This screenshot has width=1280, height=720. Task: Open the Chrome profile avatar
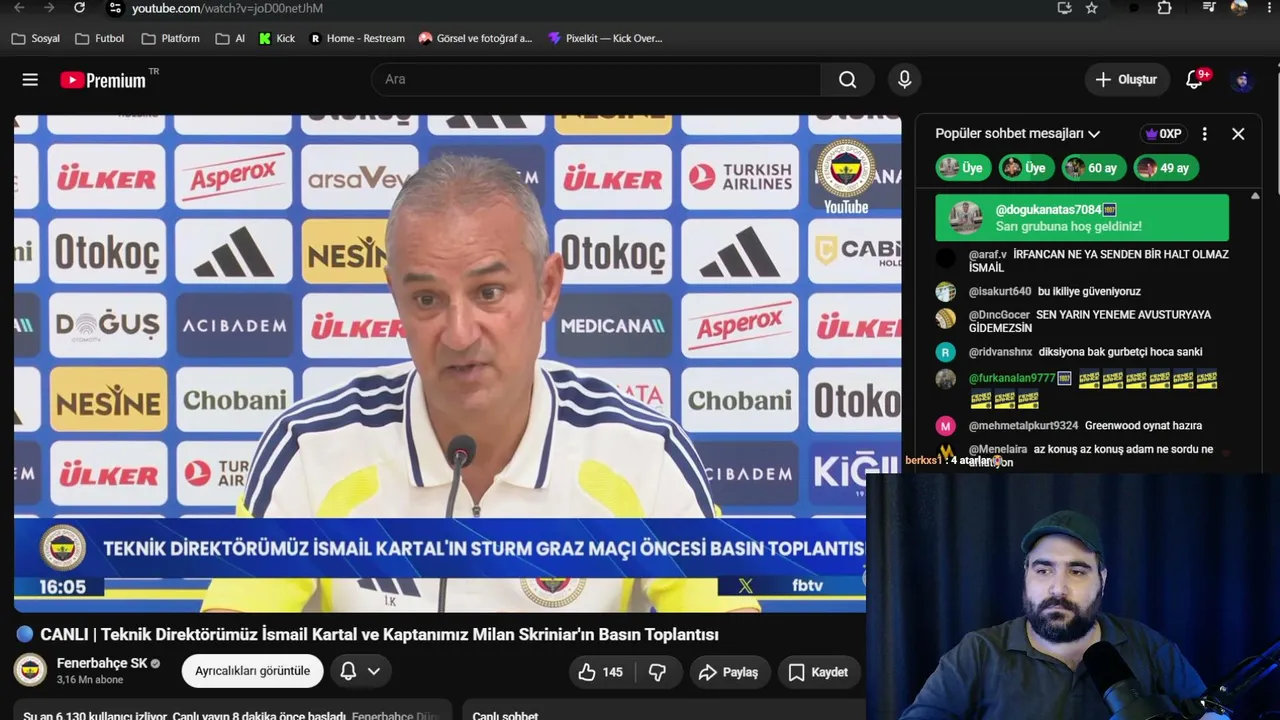1238,8
